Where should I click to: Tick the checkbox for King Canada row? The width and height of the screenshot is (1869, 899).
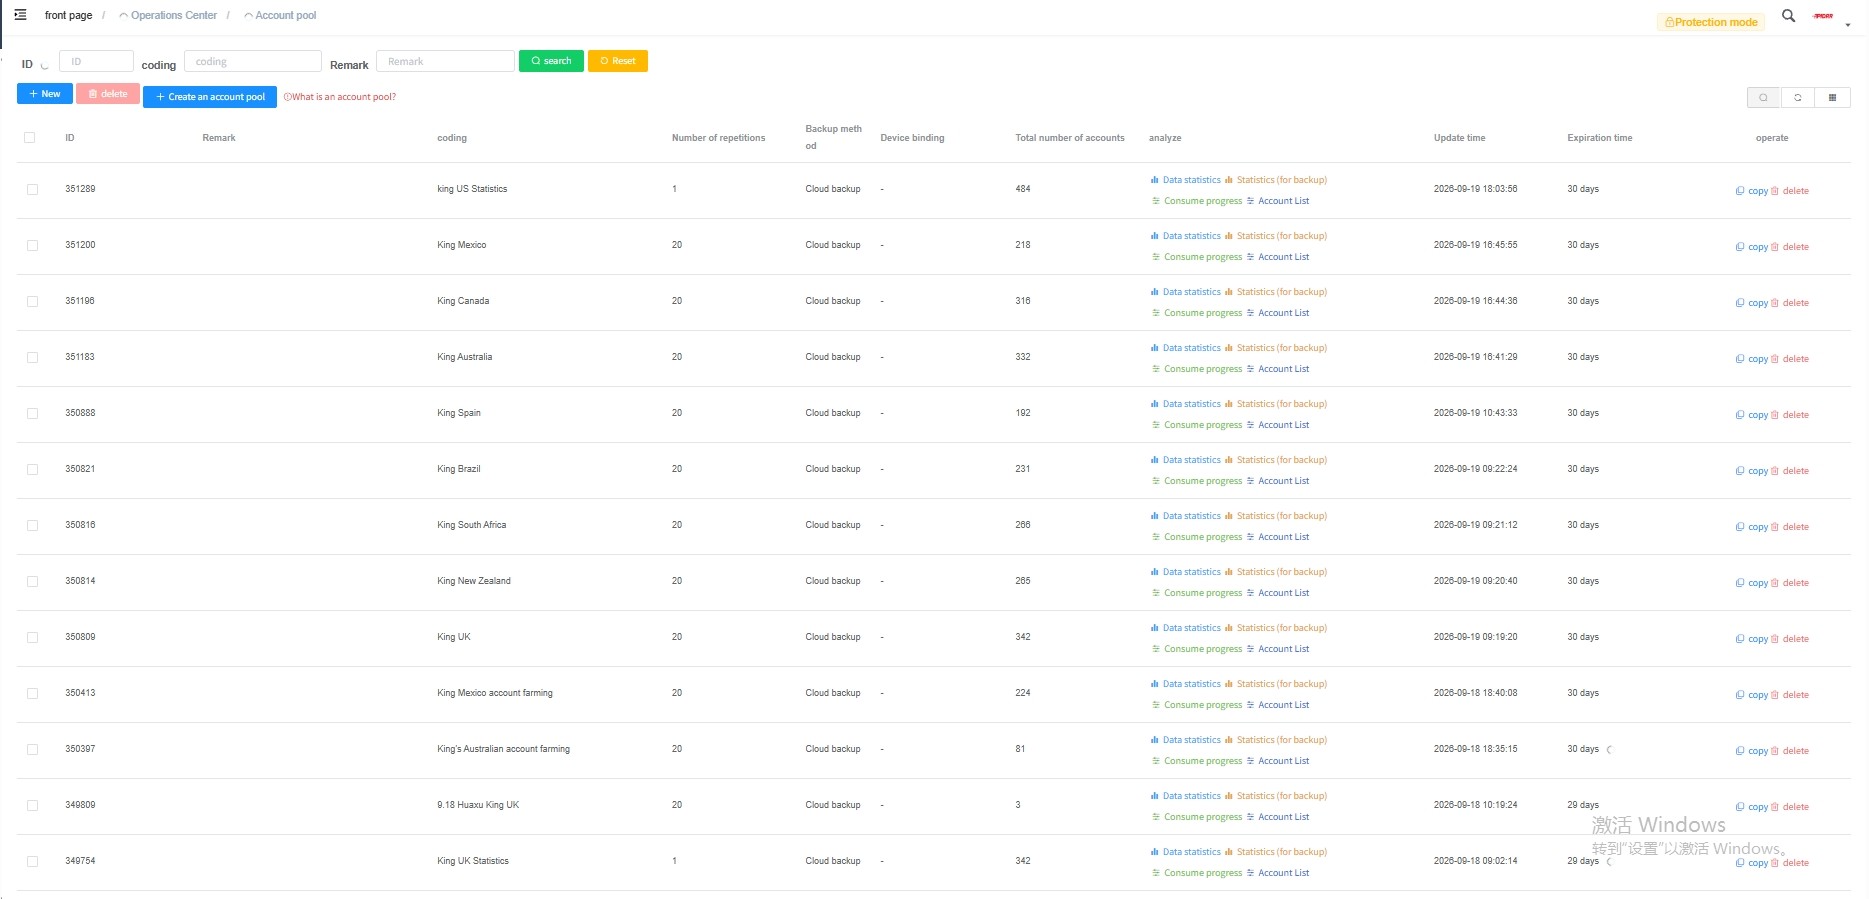pos(32,301)
